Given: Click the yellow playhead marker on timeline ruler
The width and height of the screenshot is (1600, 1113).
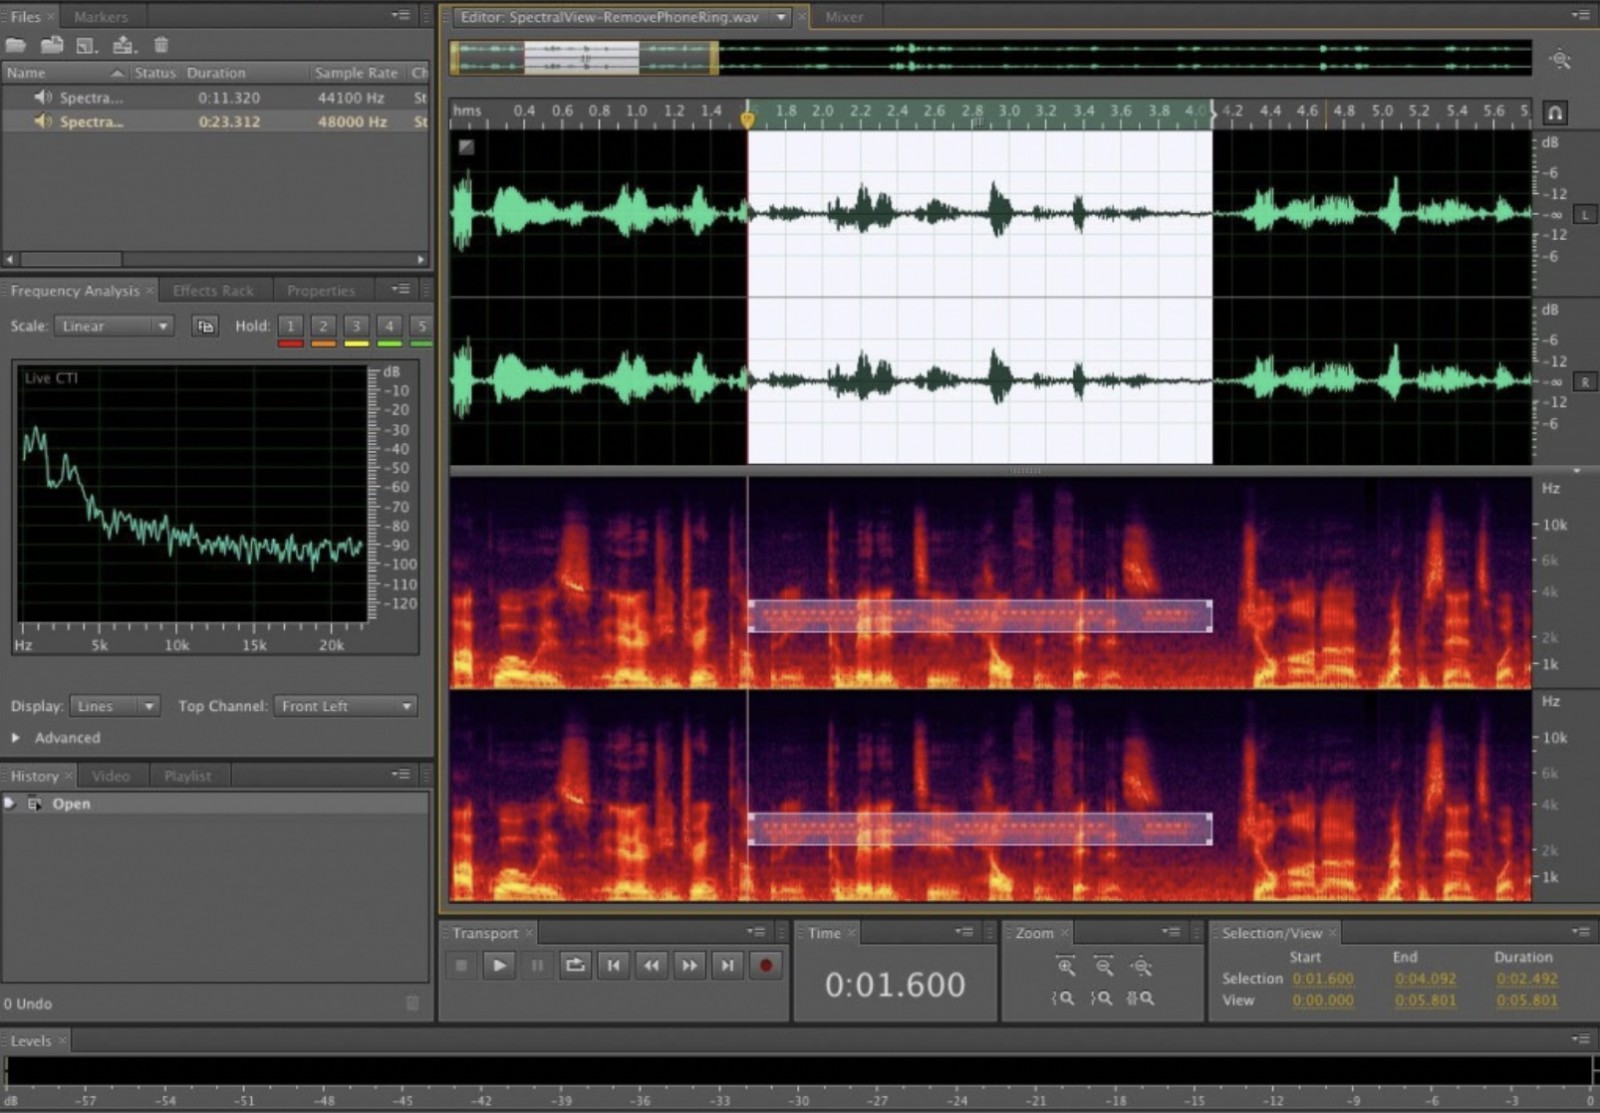Looking at the screenshot, I should (x=747, y=119).
